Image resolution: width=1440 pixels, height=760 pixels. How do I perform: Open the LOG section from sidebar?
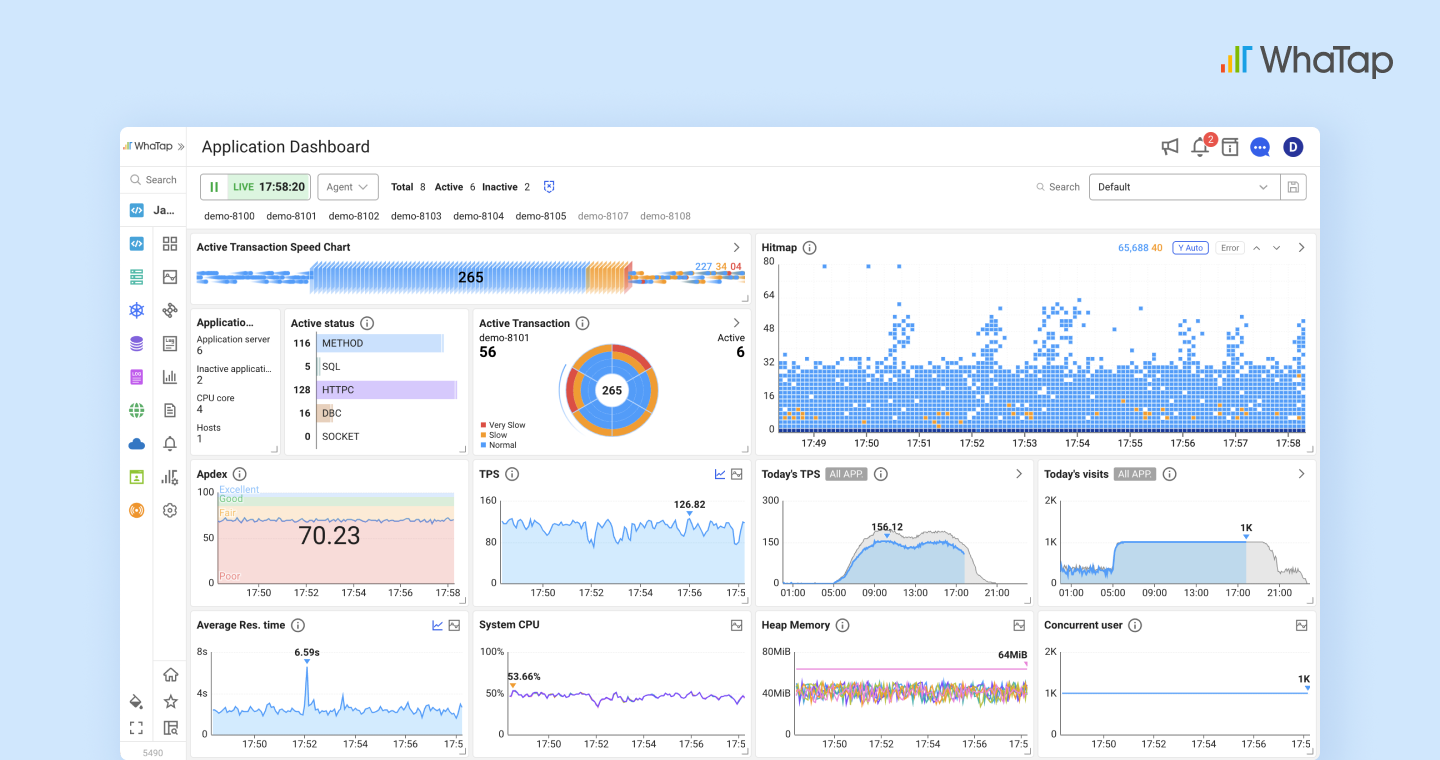click(136, 377)
